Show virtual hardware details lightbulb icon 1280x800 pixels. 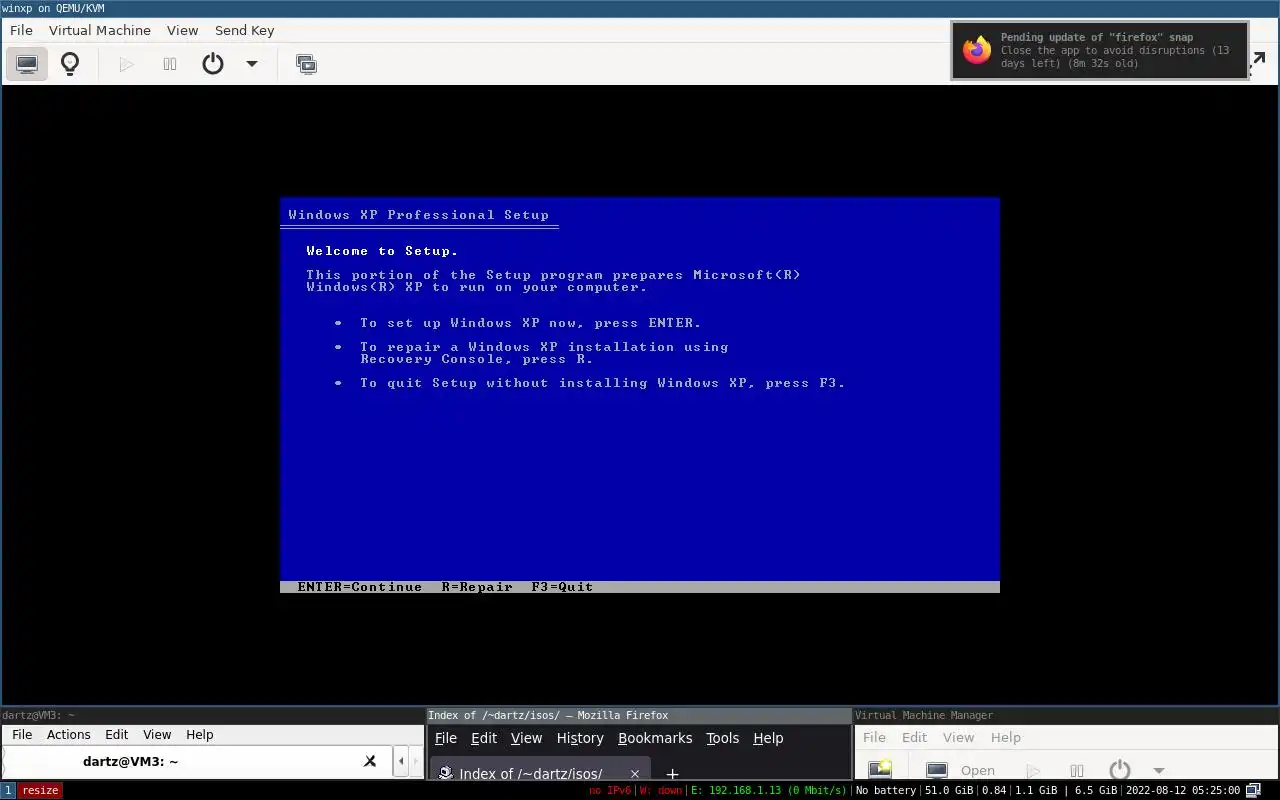(x=70, y=64)
